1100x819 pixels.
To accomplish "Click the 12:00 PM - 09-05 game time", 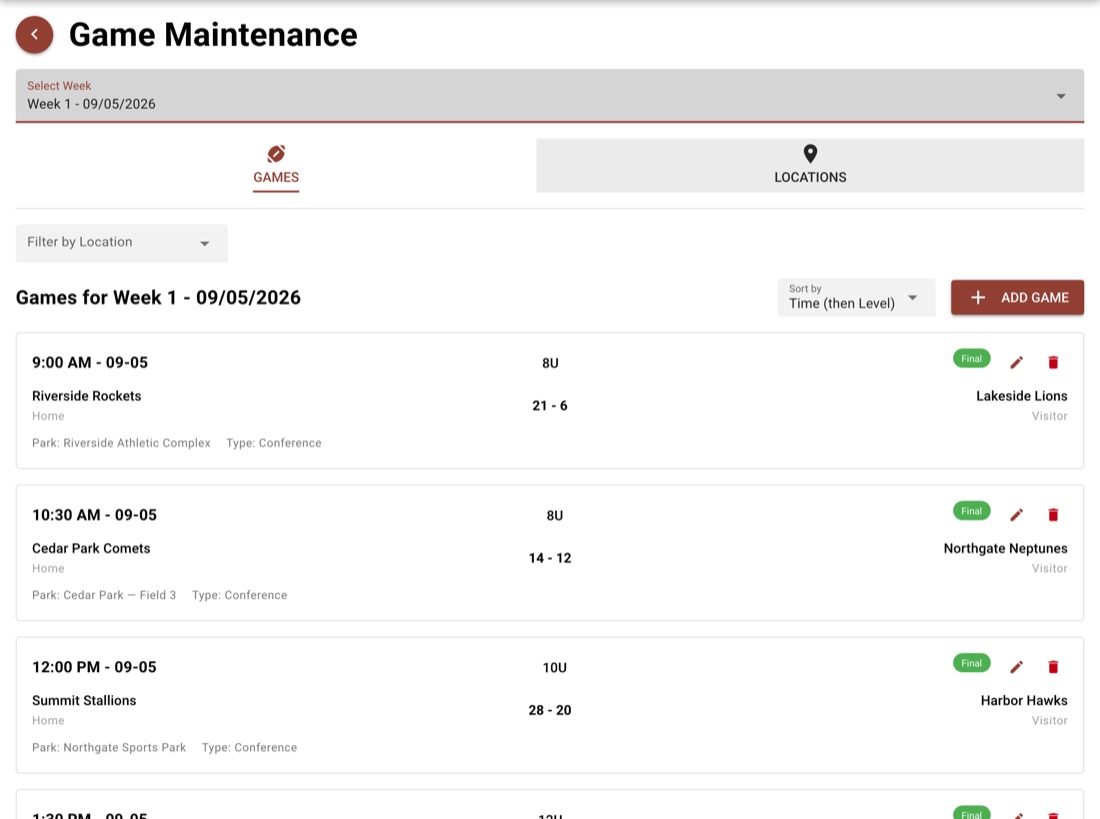I will pyautogui.click(x=95, y=667).
